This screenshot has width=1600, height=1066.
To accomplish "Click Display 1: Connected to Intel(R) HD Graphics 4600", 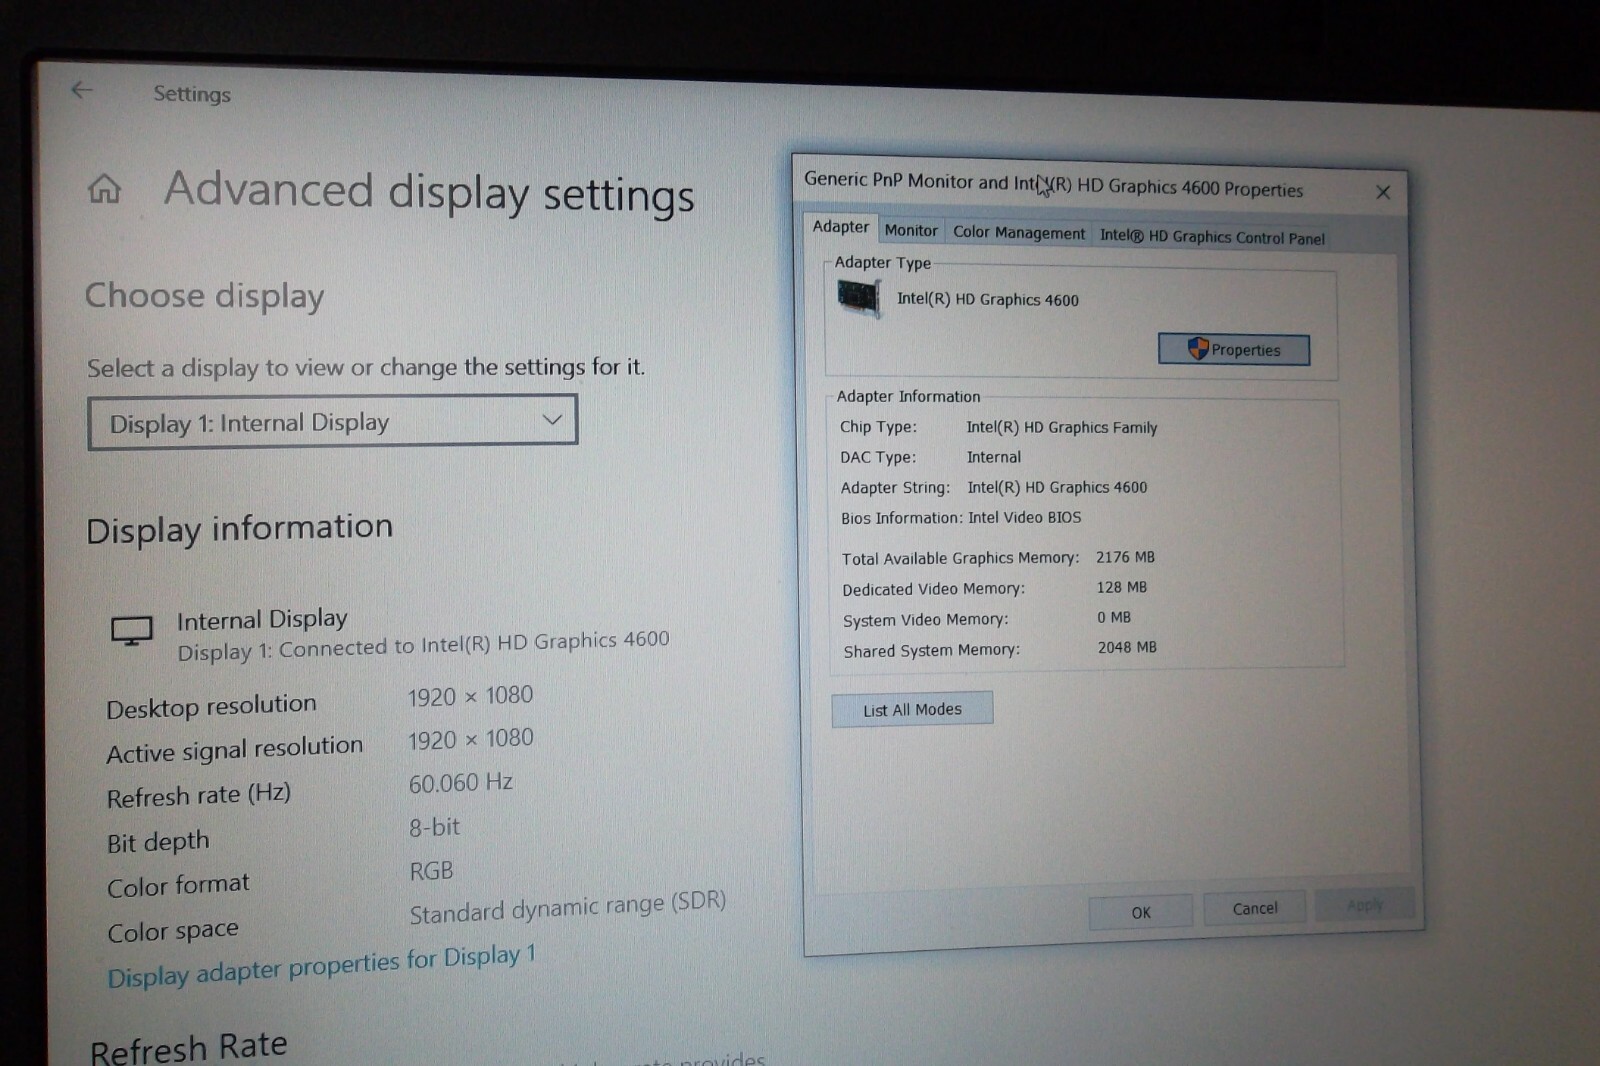I will [423, 646].
